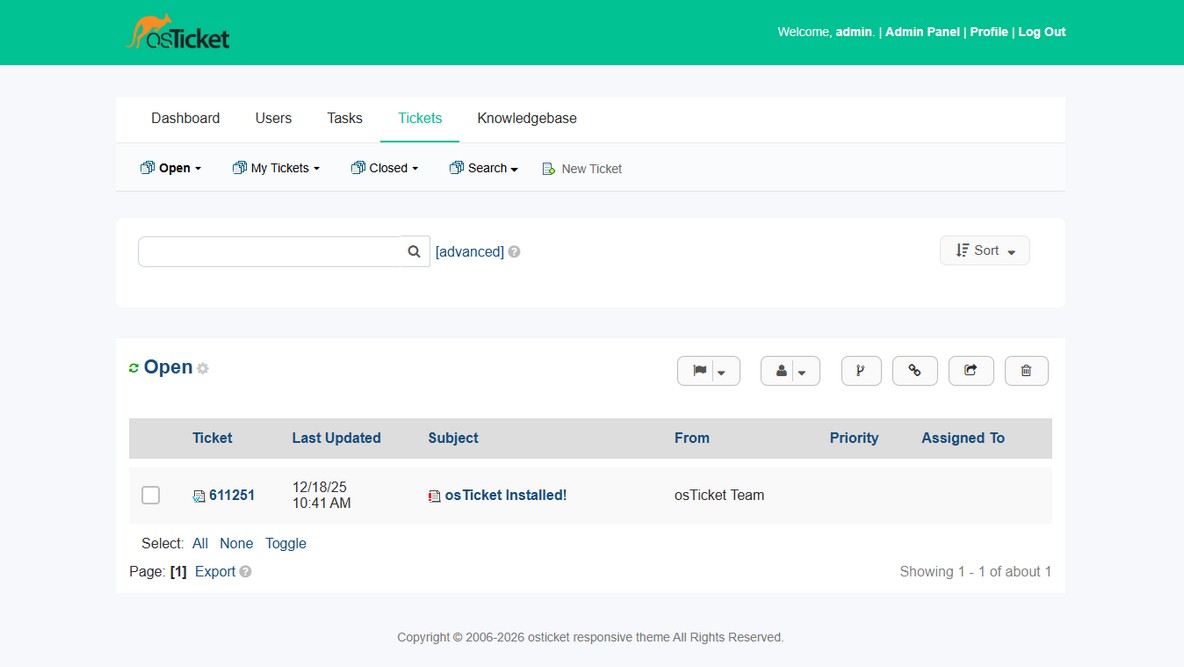This screenshot has width=1184, height=667.
Task: Switch to the Dashboard tab
Action: click(185, 118)
